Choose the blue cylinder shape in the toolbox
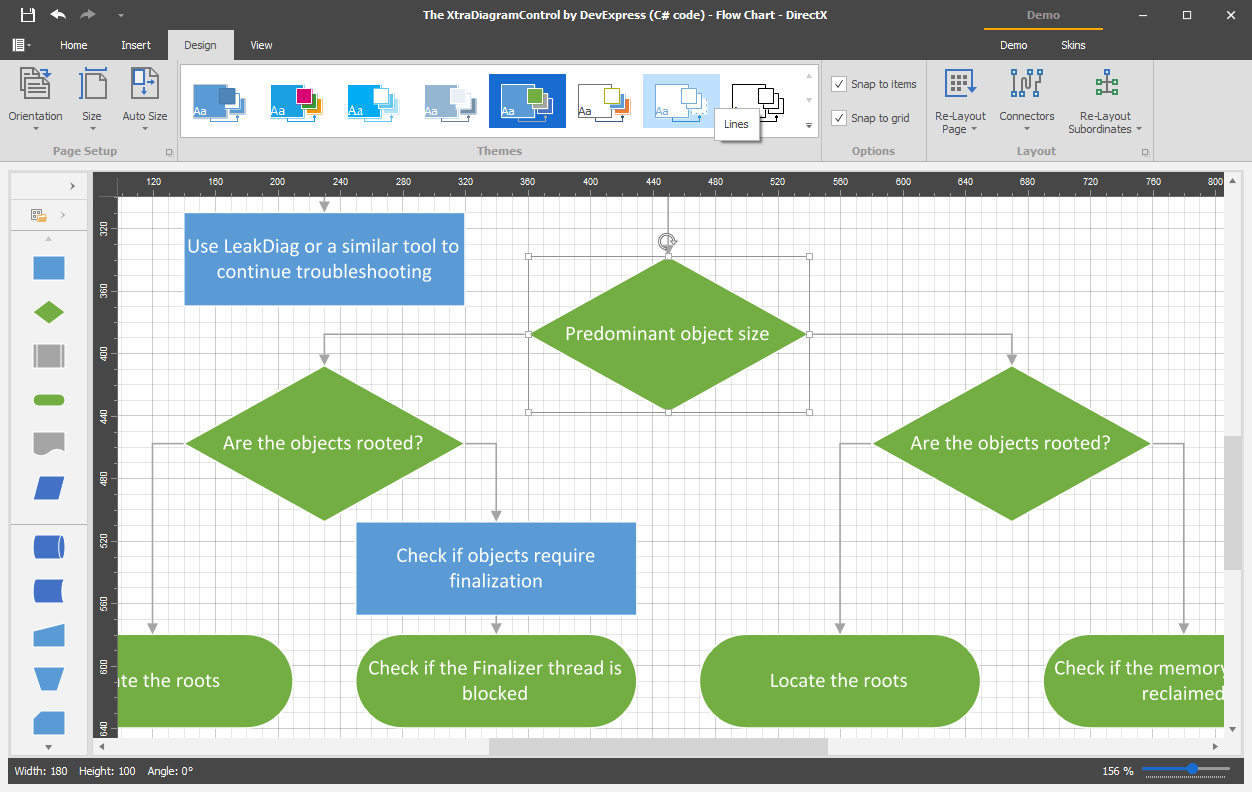 [x=49, y=547]
